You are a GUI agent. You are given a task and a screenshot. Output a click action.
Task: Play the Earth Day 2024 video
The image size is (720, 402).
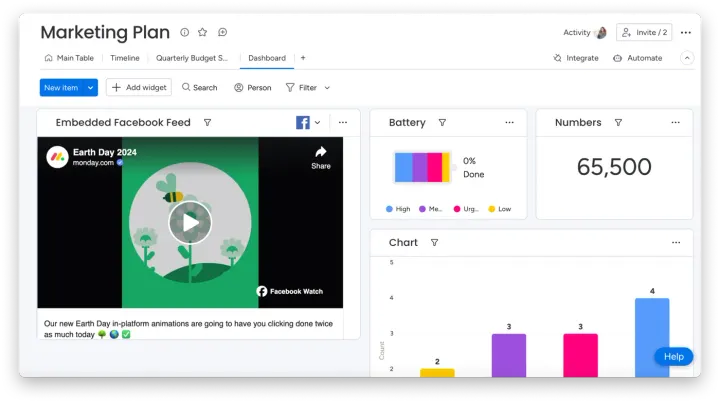(190, 223)
